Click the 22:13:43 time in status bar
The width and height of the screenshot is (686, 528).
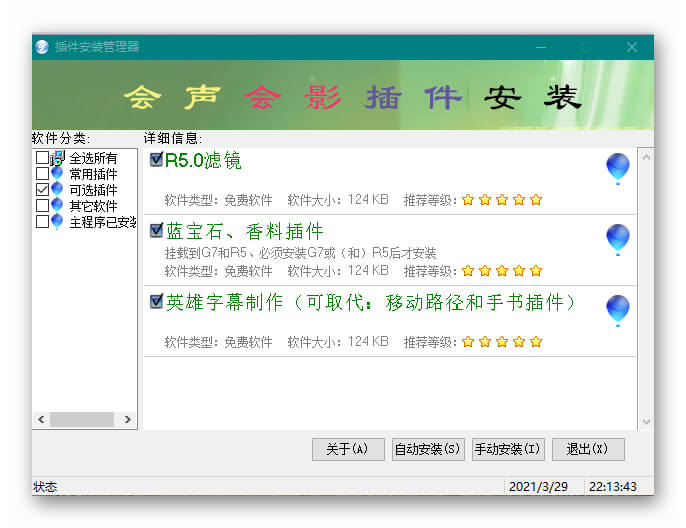click(x=612, y=486)
